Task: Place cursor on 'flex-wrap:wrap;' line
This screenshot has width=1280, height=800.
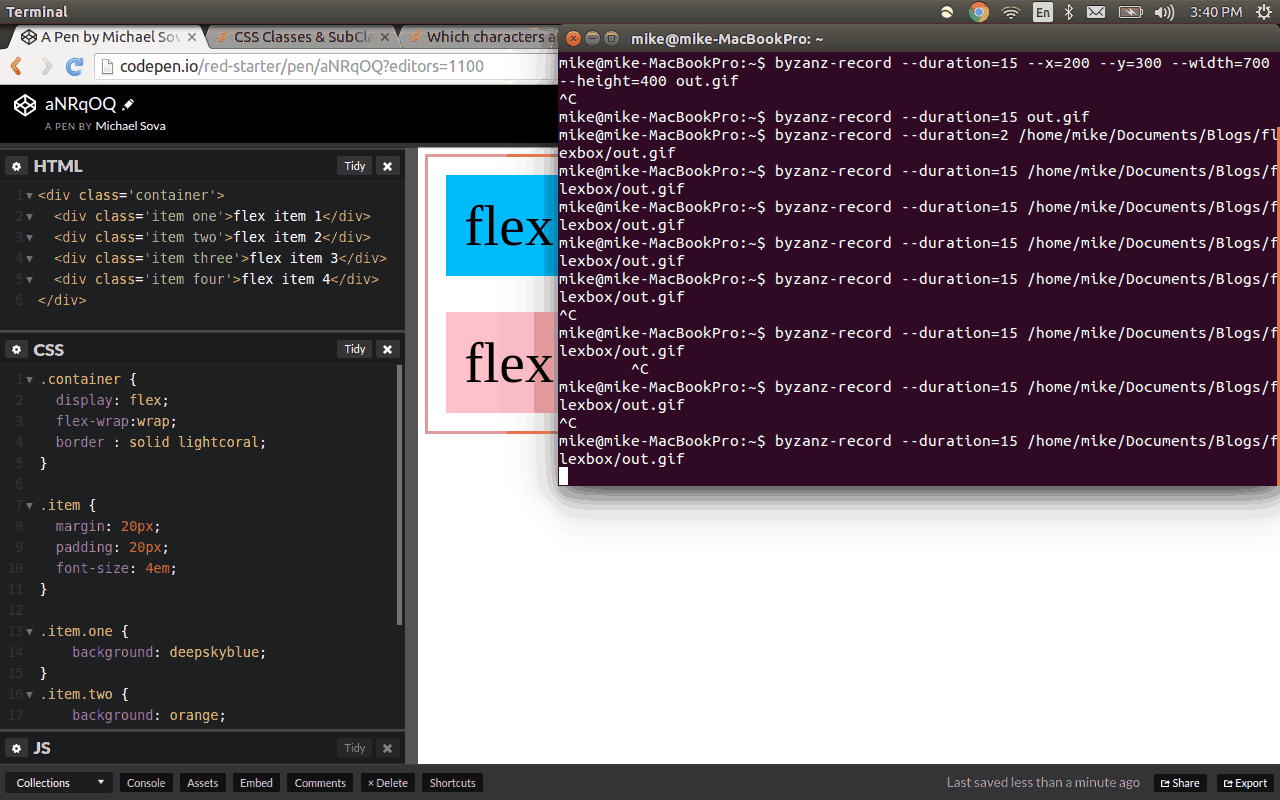Action: tap(116, 421)
